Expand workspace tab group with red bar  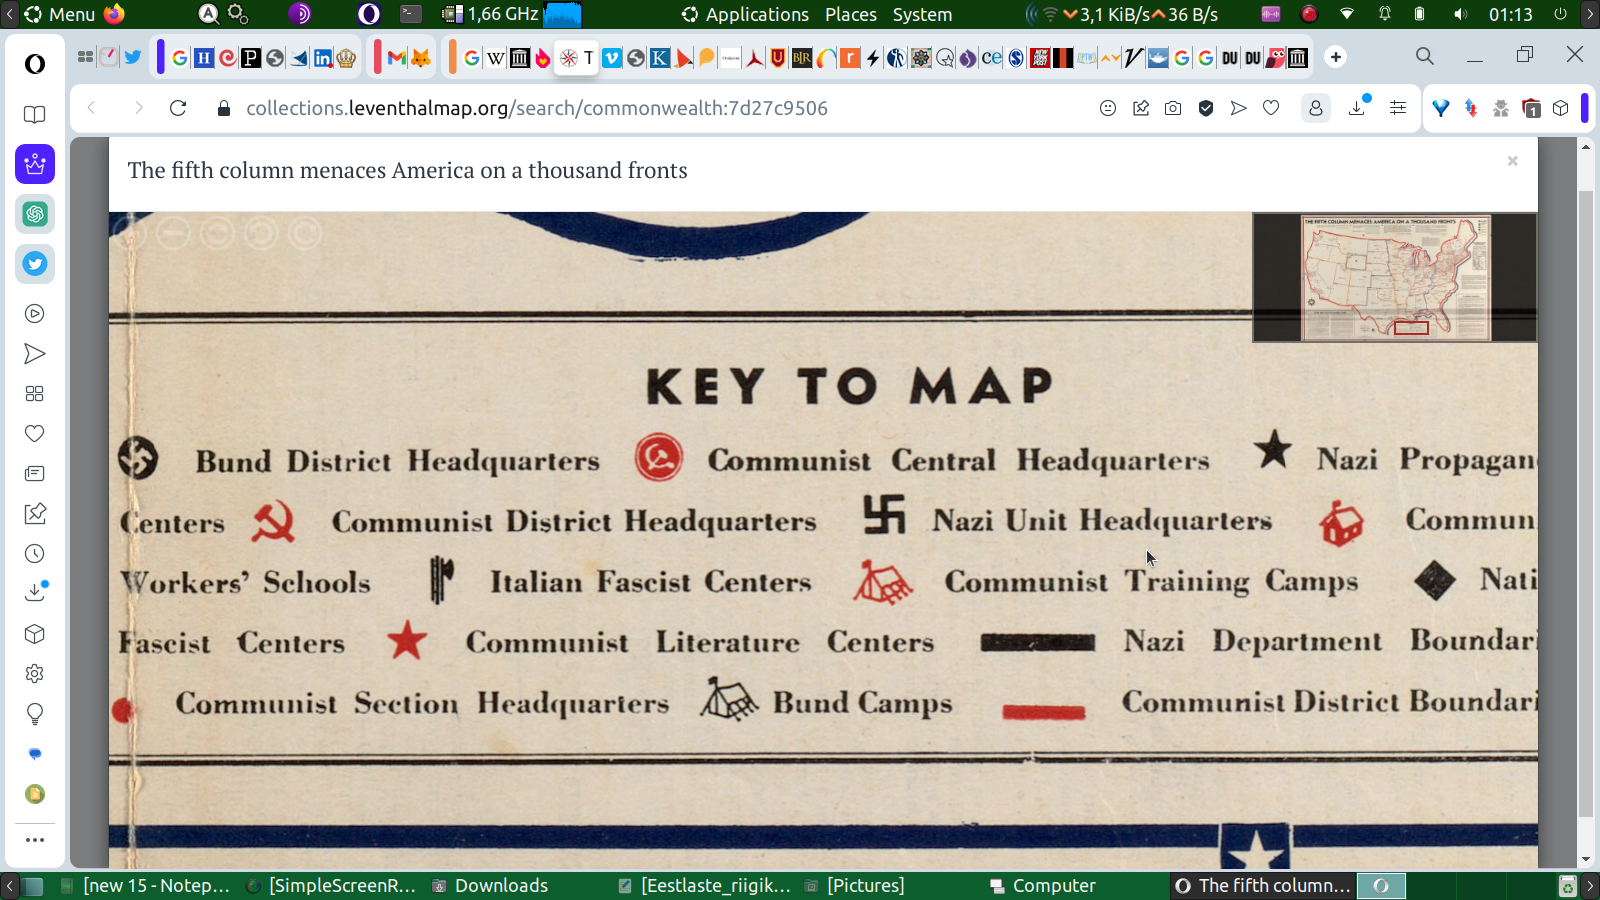tap(378, 57)
